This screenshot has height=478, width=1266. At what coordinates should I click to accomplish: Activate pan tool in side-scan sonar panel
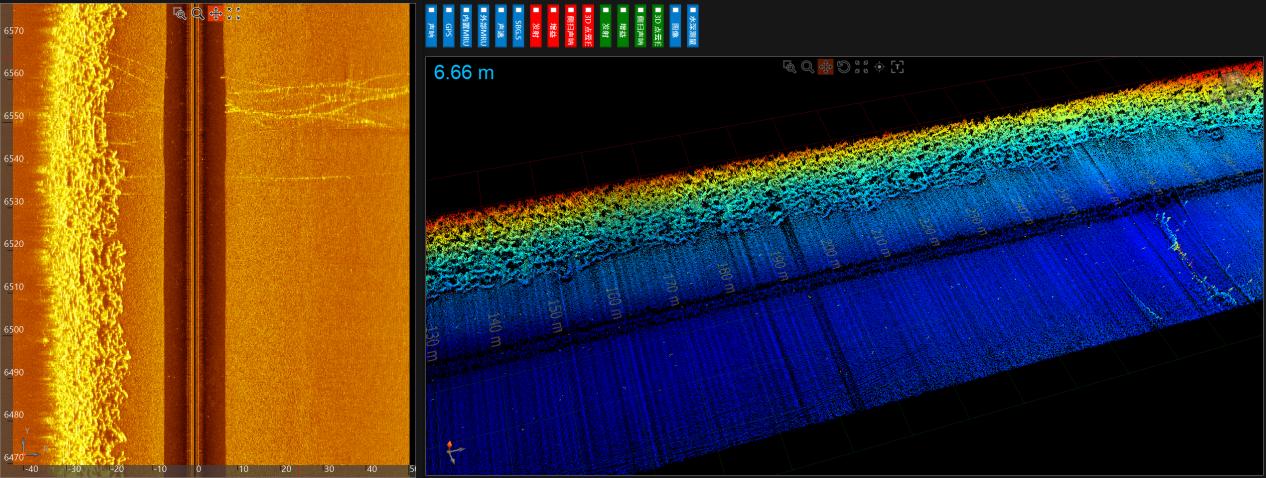[x=216, y=13]
